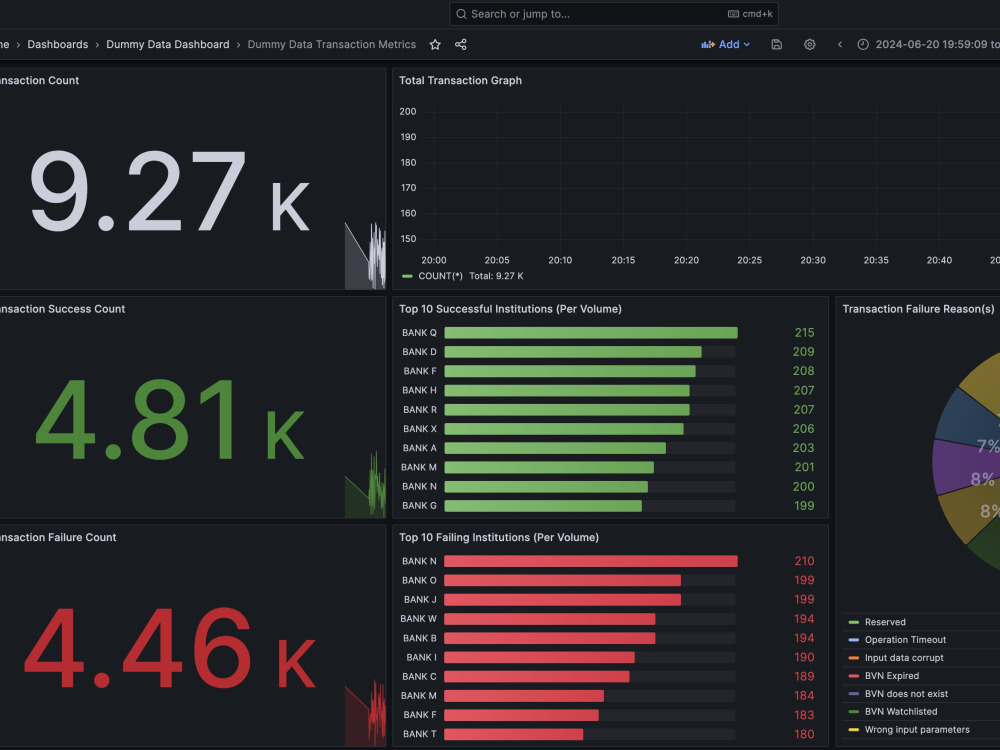The width and height of the screenshot is (1000, 750).
Task: Open Top 10 Failing Institutions panel title
Action: click(499, 538)
